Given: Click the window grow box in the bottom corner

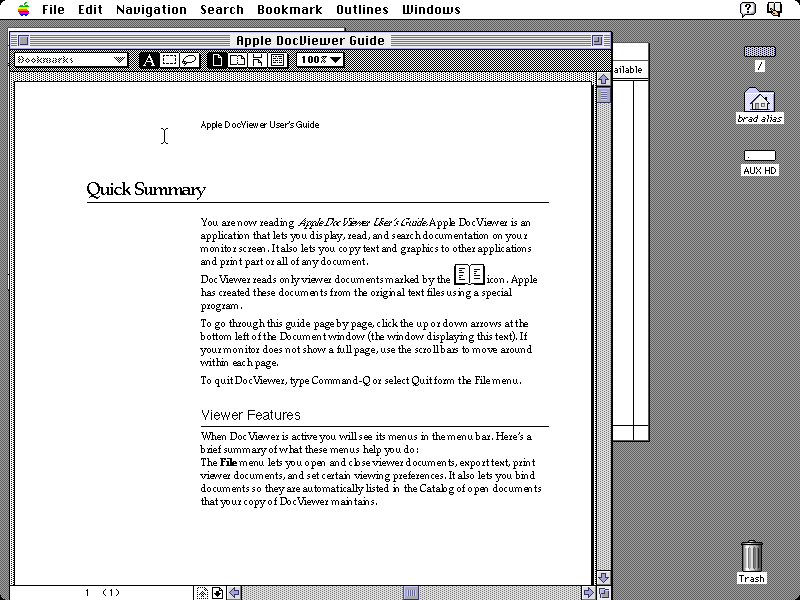Looking at the screenshot, I should pos(604,593).
